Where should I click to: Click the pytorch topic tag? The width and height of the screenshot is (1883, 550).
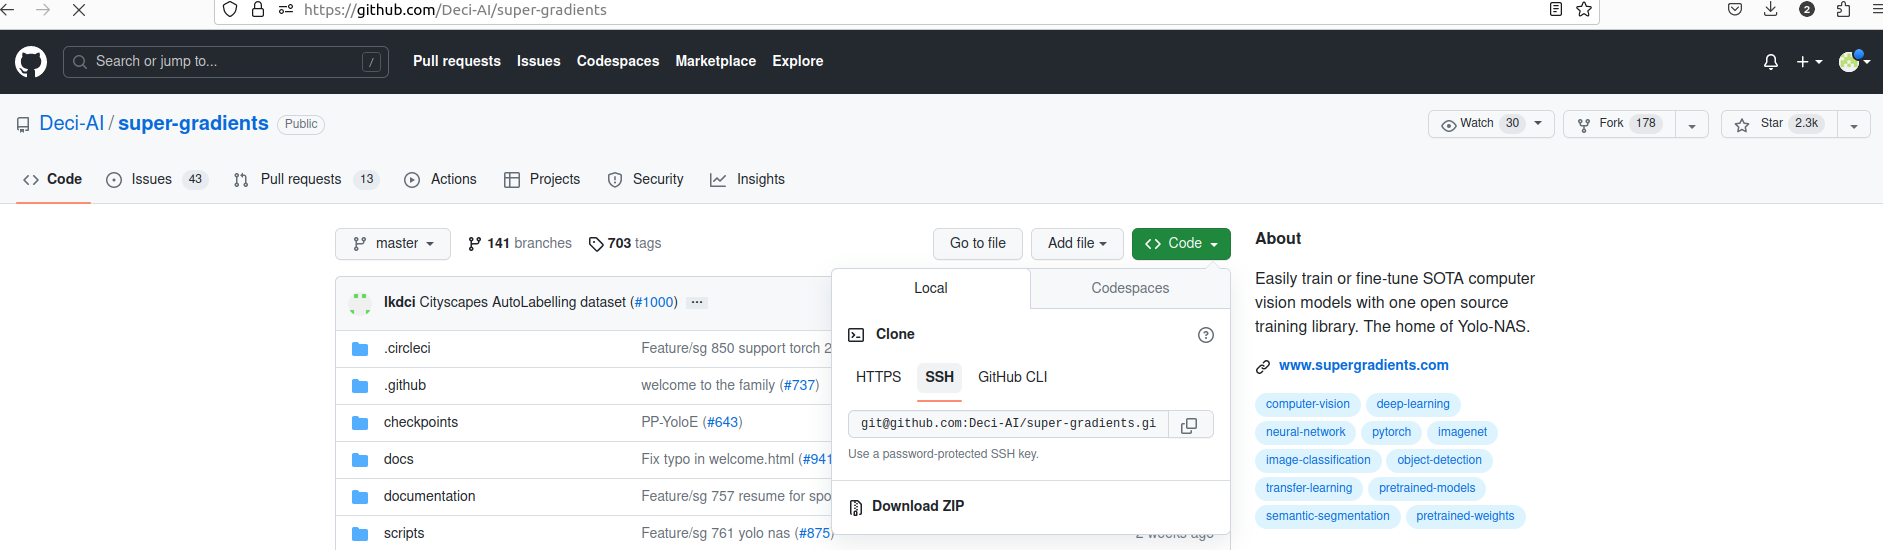1391,433
